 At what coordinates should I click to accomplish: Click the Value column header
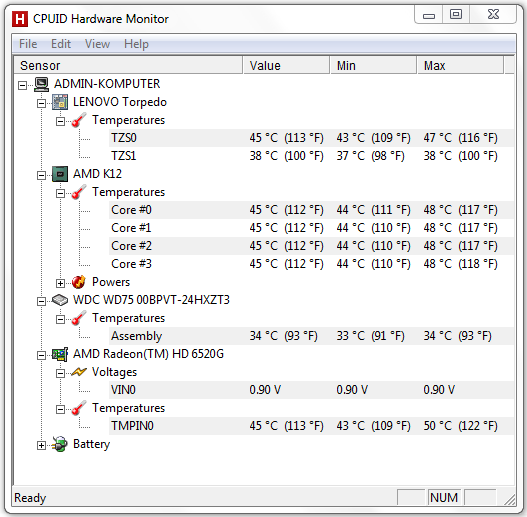point(286,66)
